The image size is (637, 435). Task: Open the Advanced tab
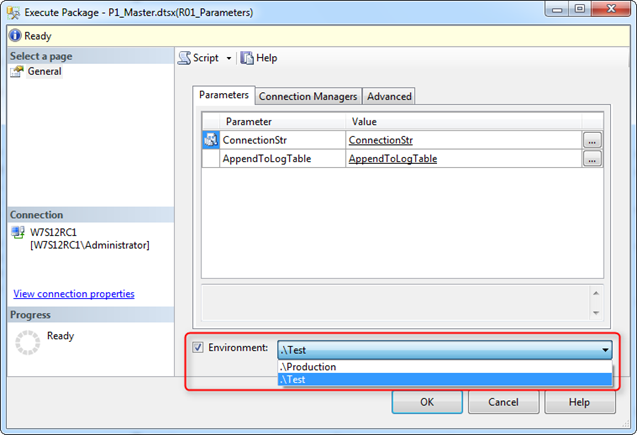[x=389, y=97]
